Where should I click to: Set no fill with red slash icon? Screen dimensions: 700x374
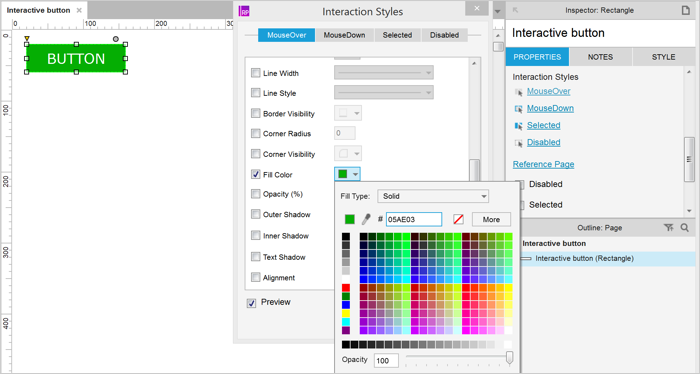458,219
